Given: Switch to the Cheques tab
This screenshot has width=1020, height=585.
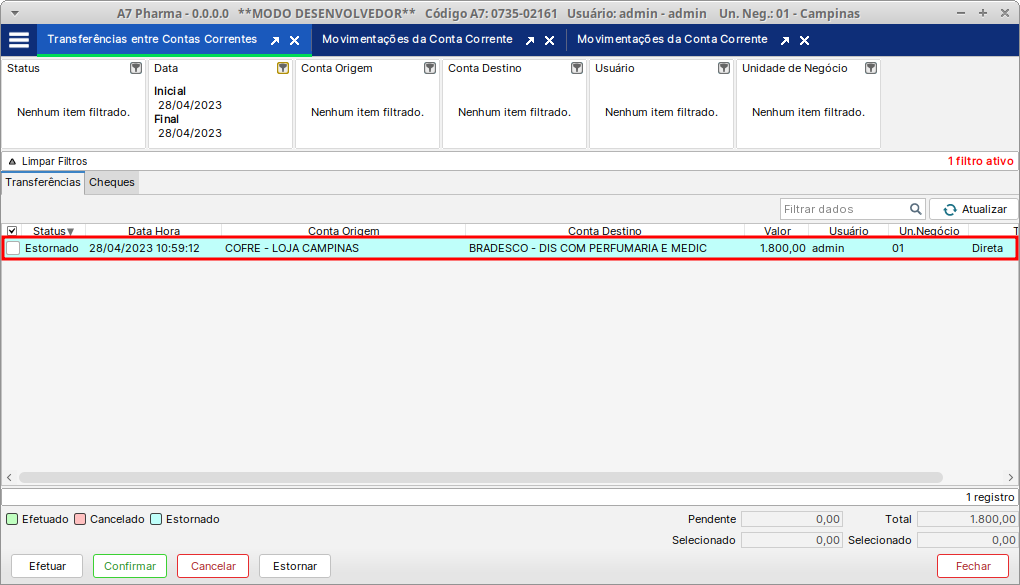Looking at the screenshot, I should (111, 182).
